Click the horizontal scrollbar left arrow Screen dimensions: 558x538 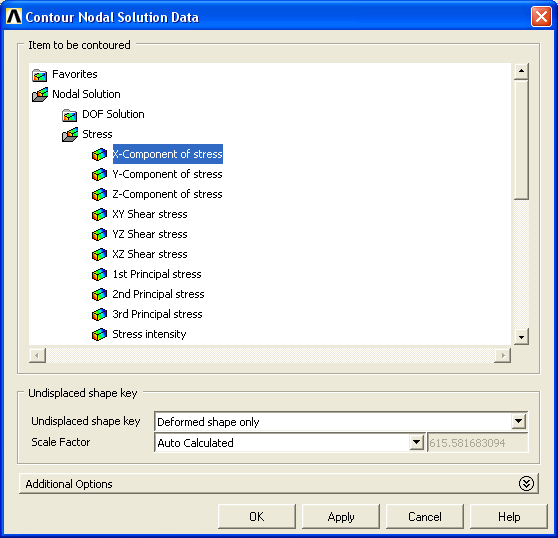(37, 355)
